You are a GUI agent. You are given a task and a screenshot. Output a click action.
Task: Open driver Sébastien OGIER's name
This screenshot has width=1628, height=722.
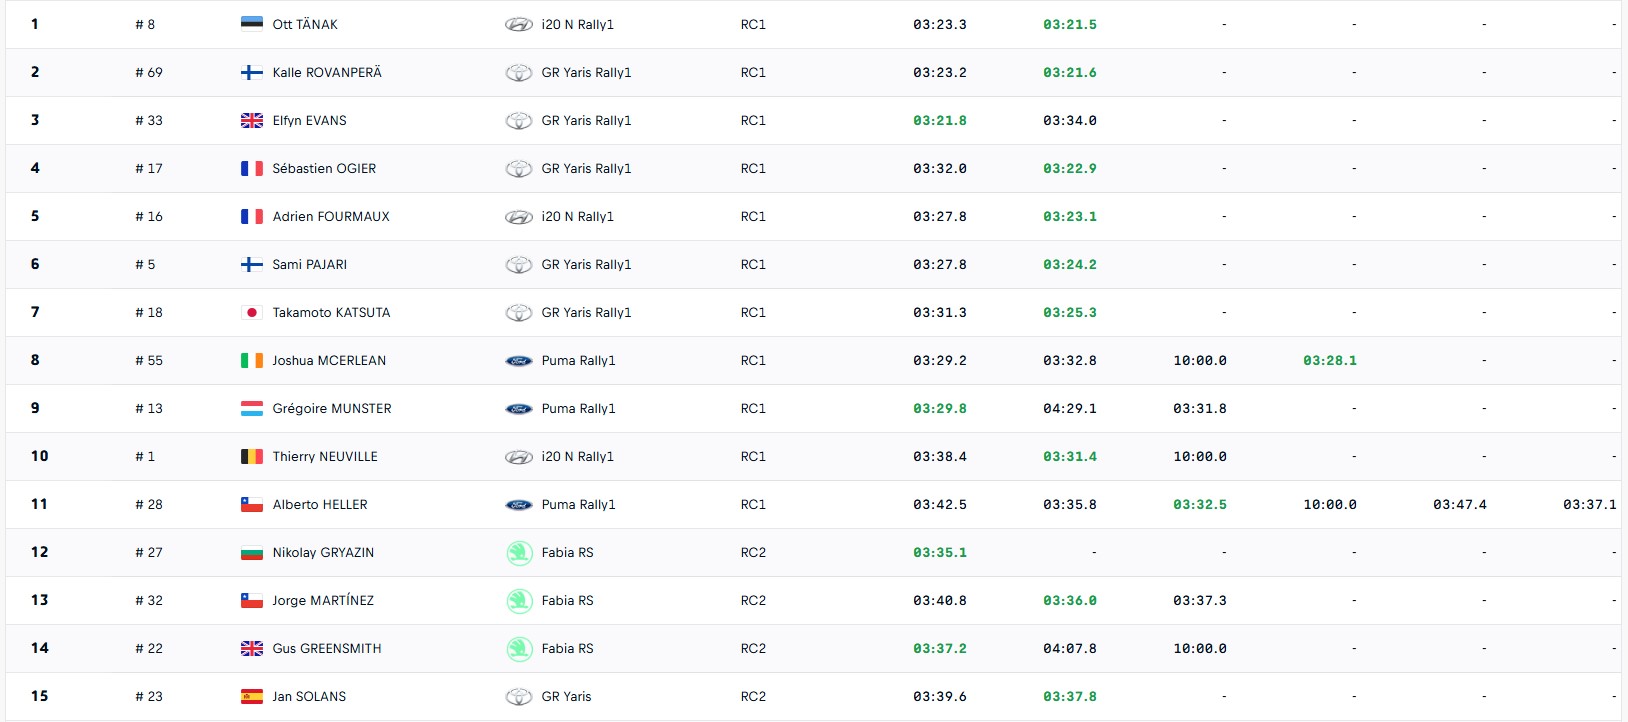point(324,168)
